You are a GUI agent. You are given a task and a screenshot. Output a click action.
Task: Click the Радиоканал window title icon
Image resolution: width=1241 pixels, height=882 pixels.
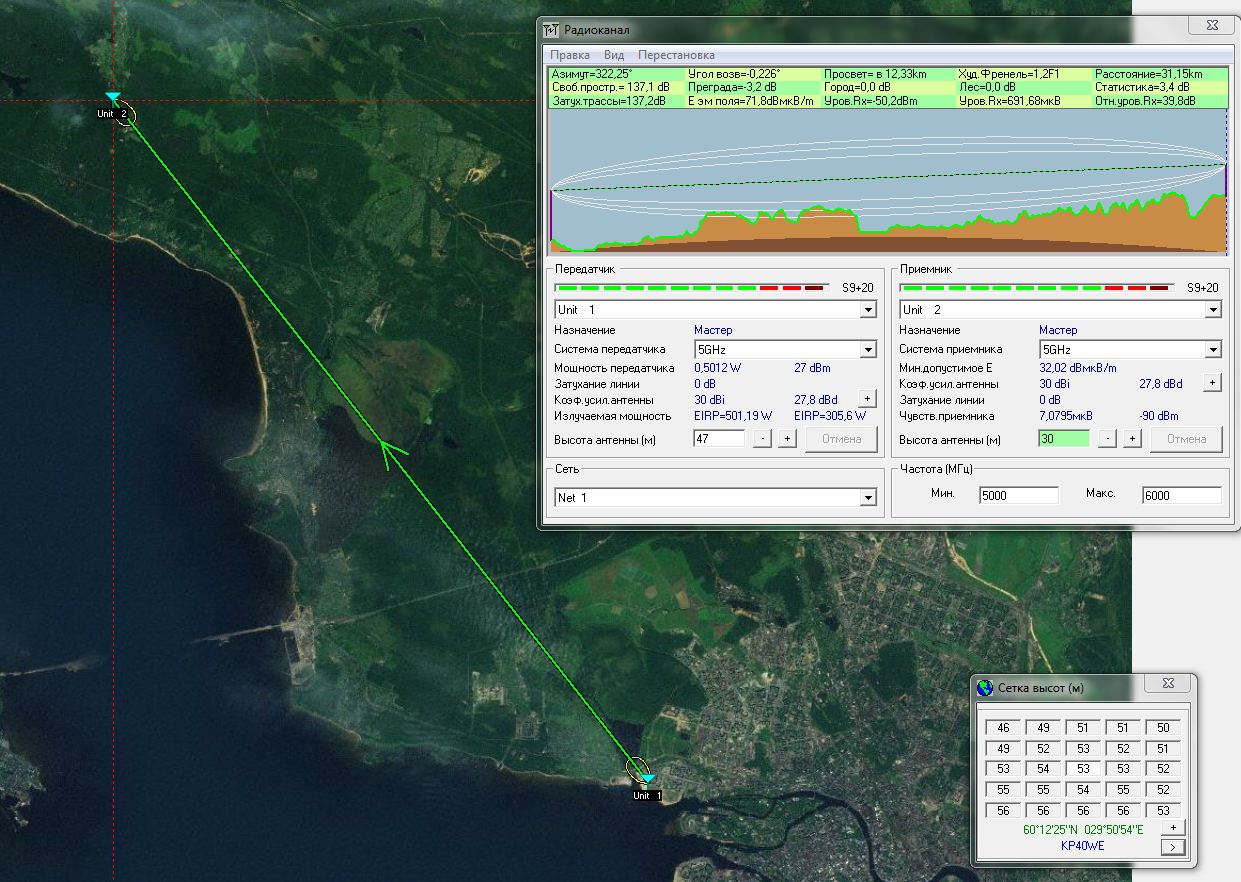pos(552,30)
